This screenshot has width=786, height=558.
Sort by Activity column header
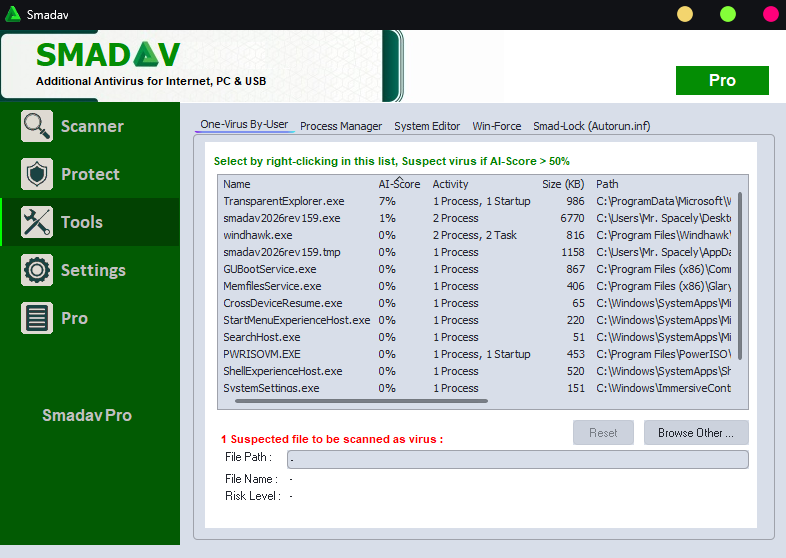tap(450, 184)
